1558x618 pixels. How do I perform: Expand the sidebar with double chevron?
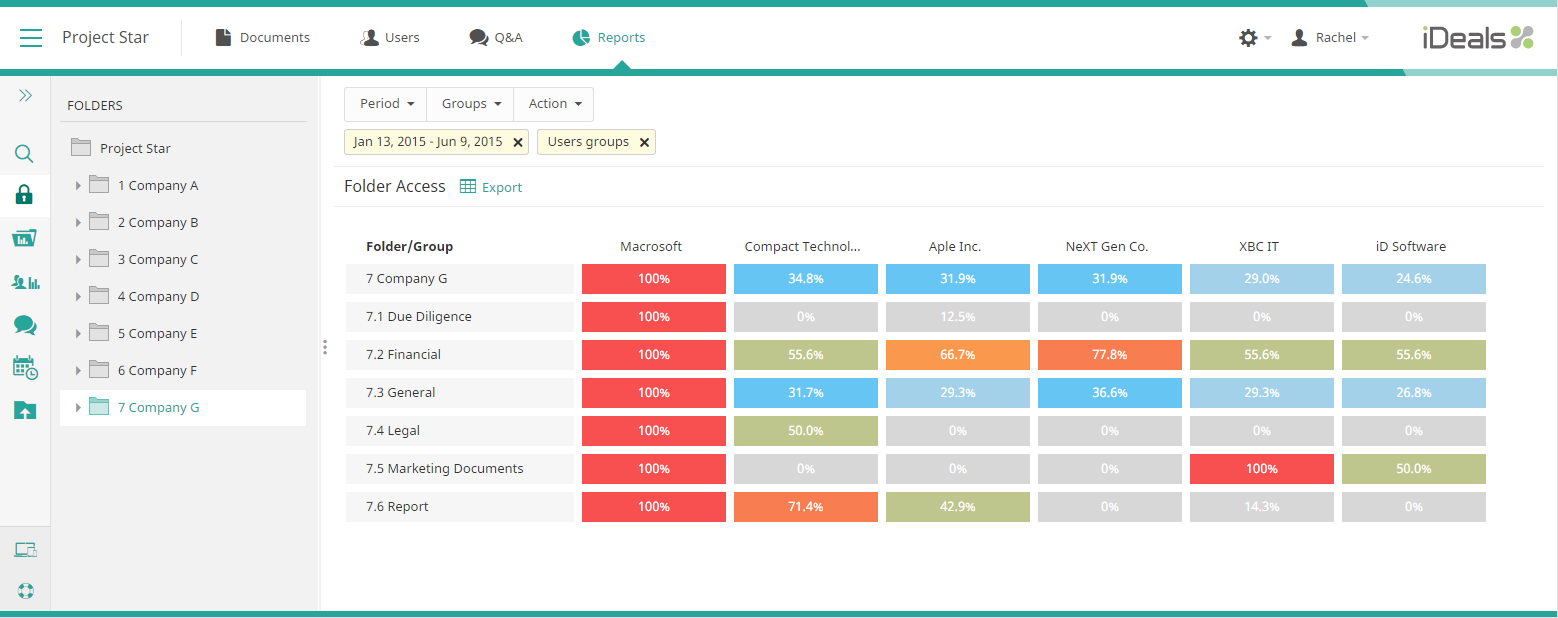(25, 95)
